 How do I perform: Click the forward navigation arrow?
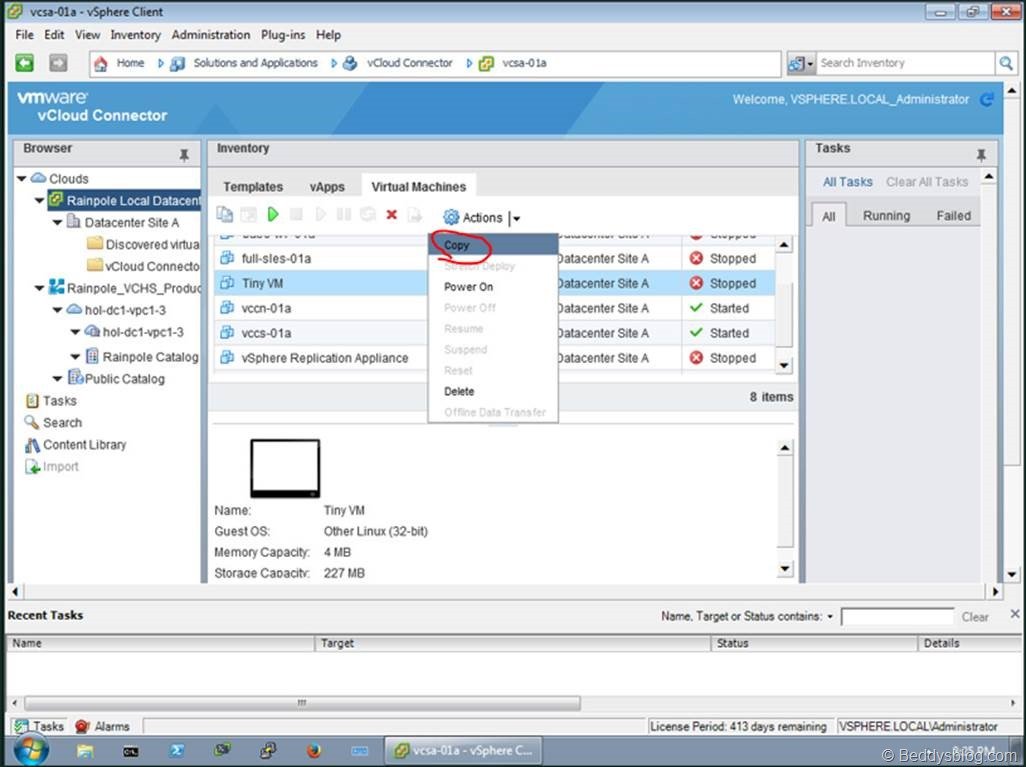58,63
